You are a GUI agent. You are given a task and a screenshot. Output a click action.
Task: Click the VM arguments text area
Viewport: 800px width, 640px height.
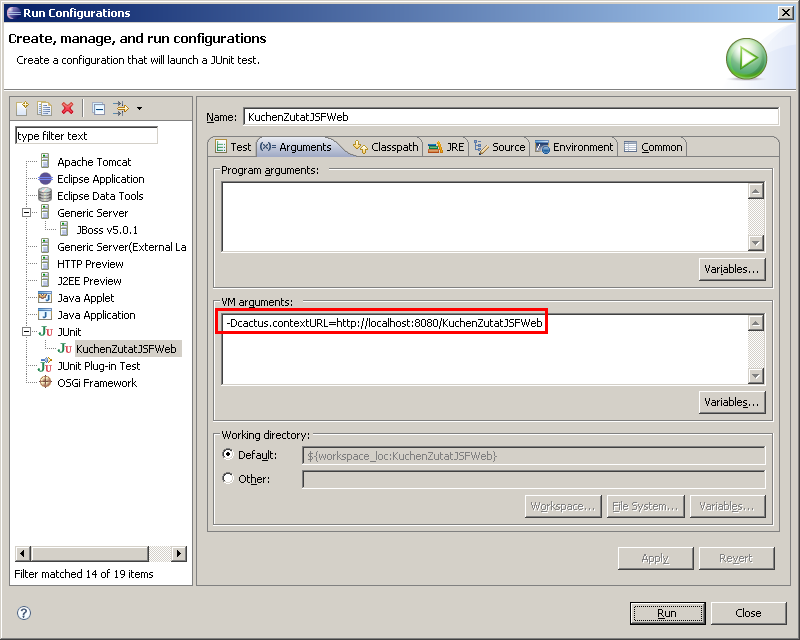coord(485,350)
